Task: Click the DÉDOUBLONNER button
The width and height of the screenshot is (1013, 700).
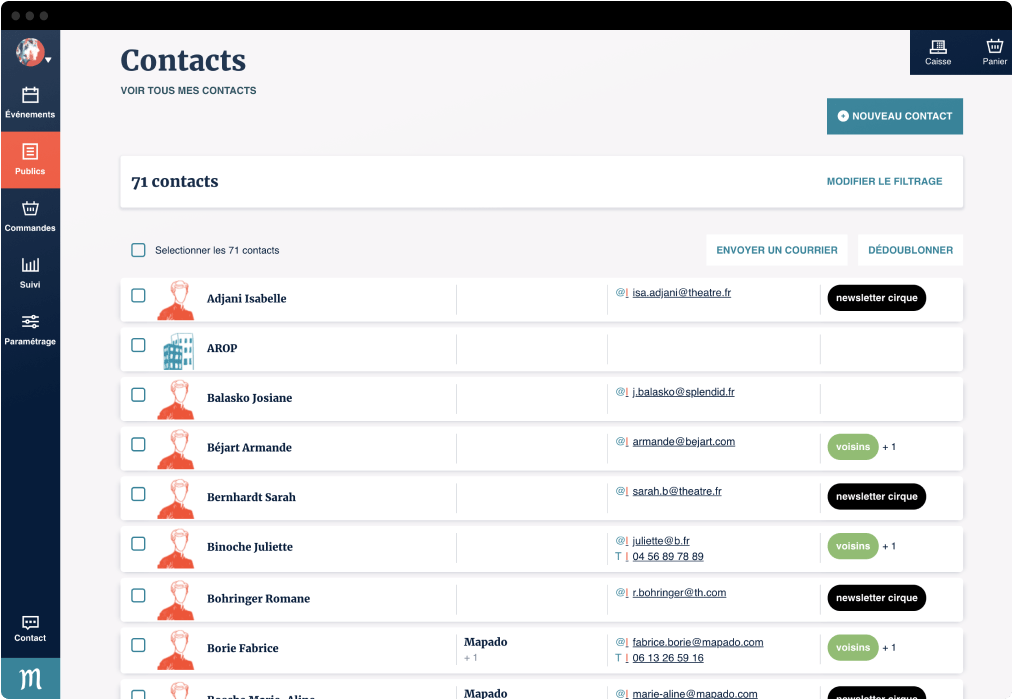Action: tap(910, 249)
